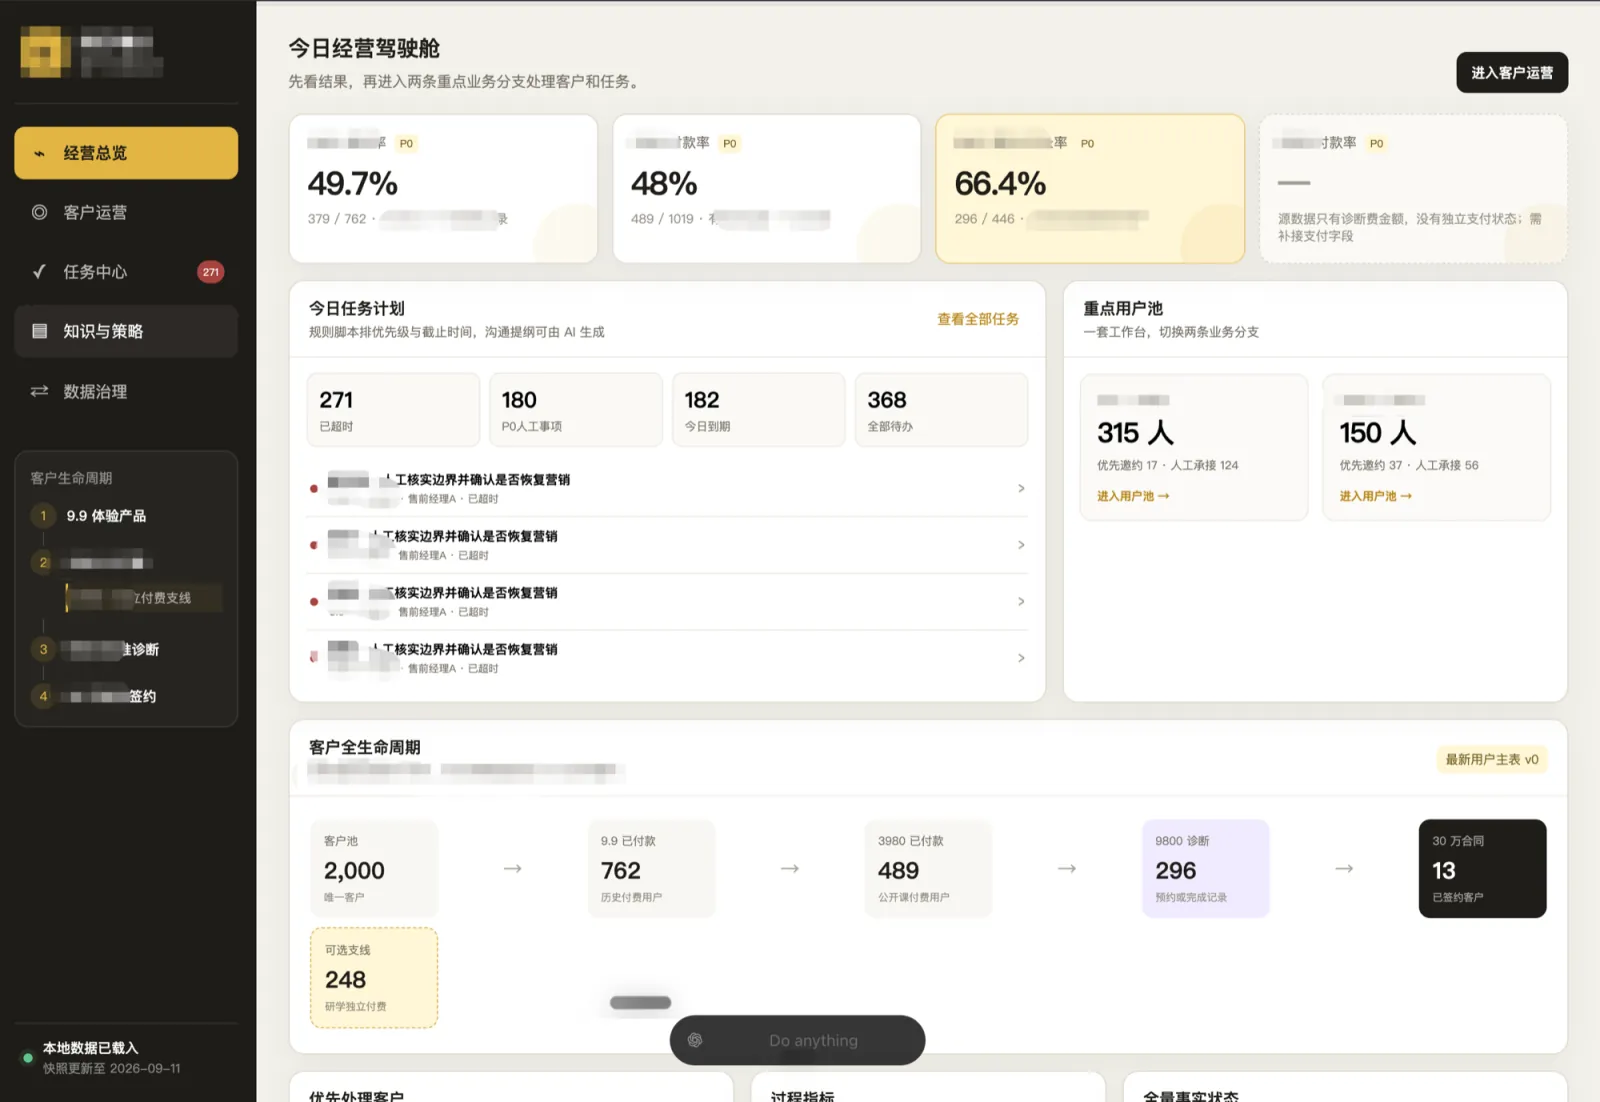Select the 付费支线 sub-branch in lifecycle
Viewport: 1600px width, 1102px height.
pos(144,598)
